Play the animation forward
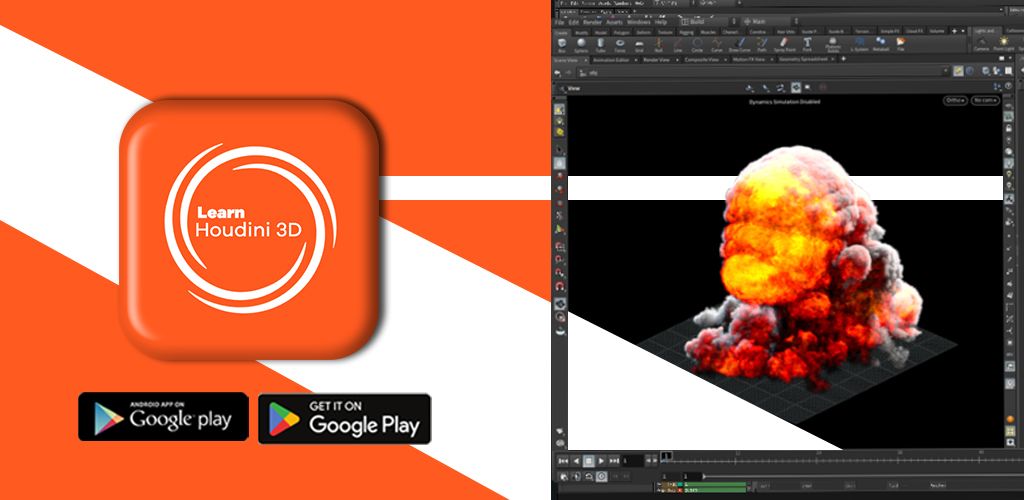1024x500 pixels. 601,461
